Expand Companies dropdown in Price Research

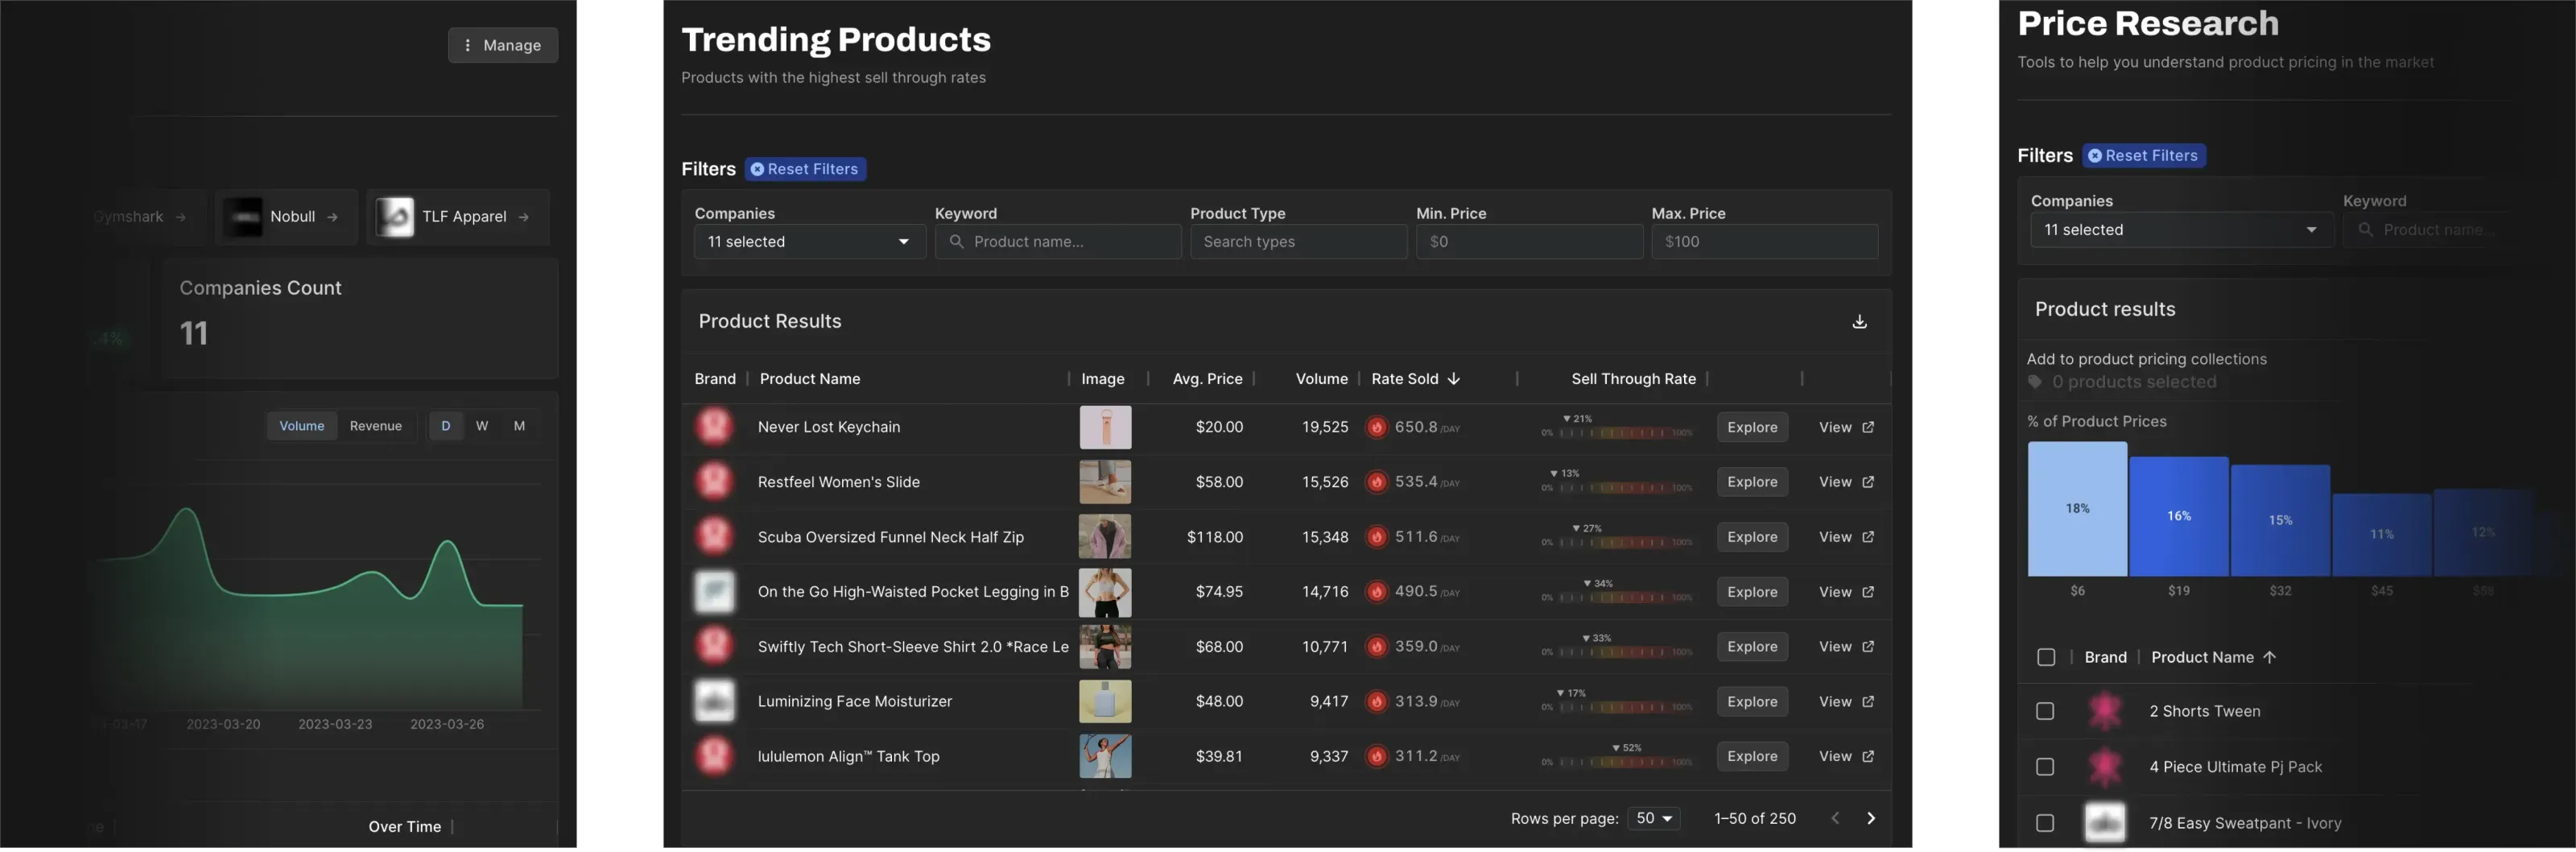2181,230
